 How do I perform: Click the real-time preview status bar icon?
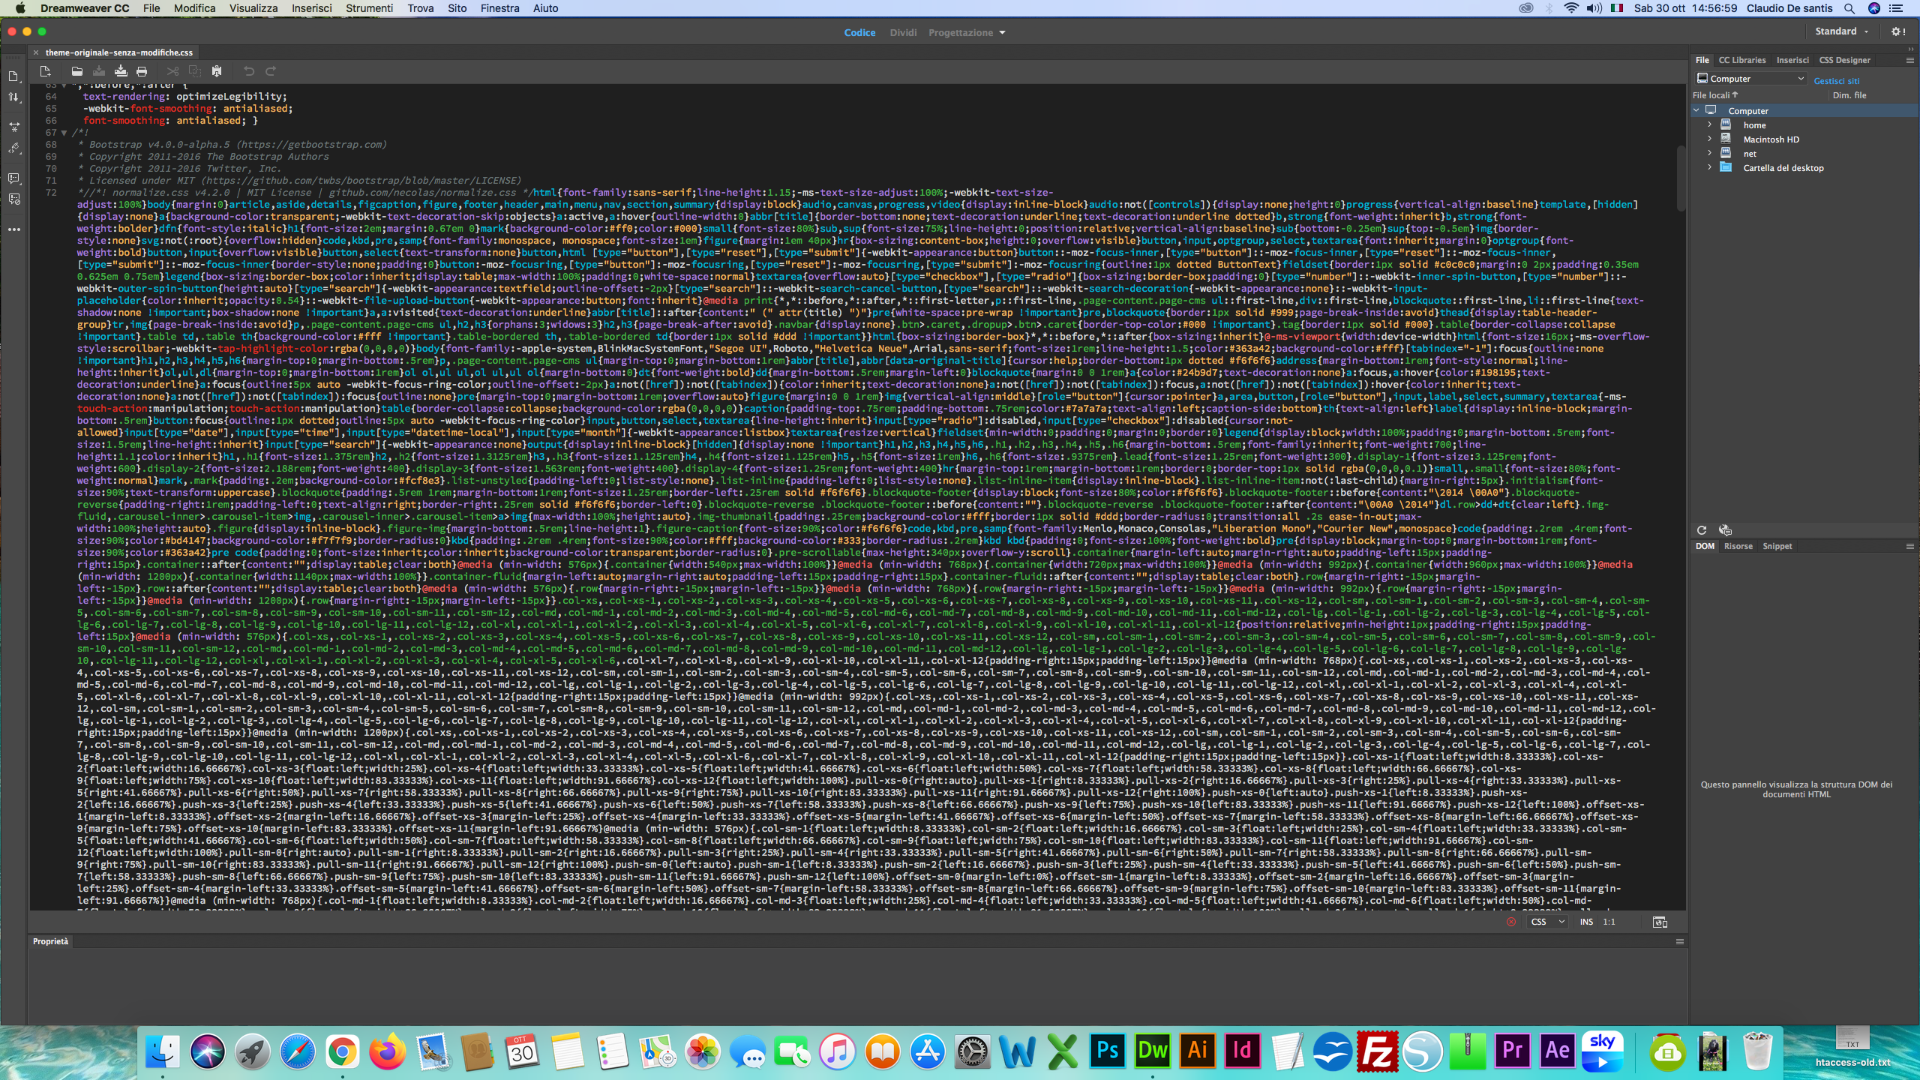tap(1660, 922)
